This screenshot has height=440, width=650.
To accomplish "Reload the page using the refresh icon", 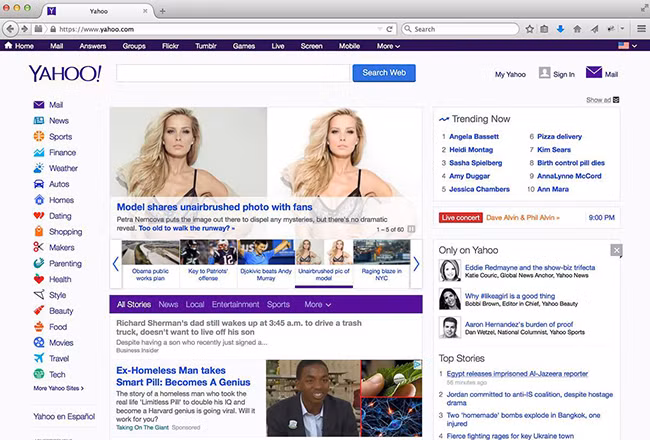I will point(389,29).
